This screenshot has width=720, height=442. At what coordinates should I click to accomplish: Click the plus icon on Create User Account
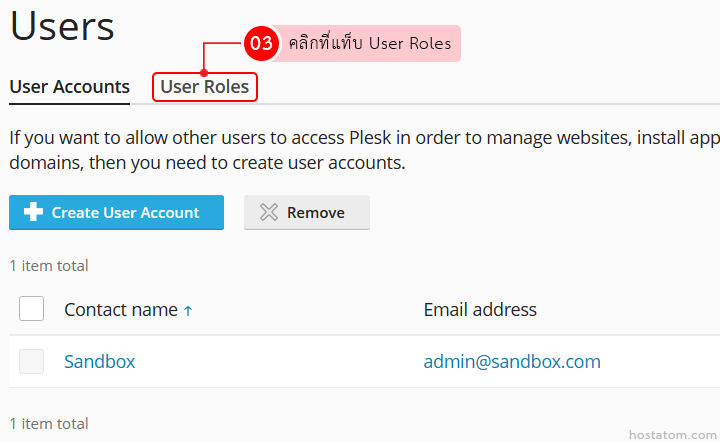point(33,212)
